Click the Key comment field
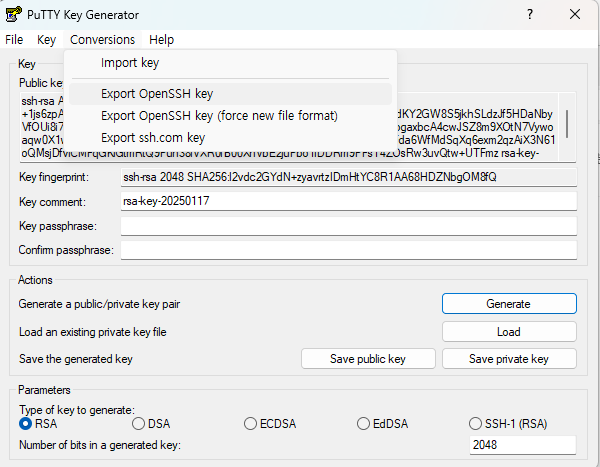 pyautogui.click(x=349, y=201)
